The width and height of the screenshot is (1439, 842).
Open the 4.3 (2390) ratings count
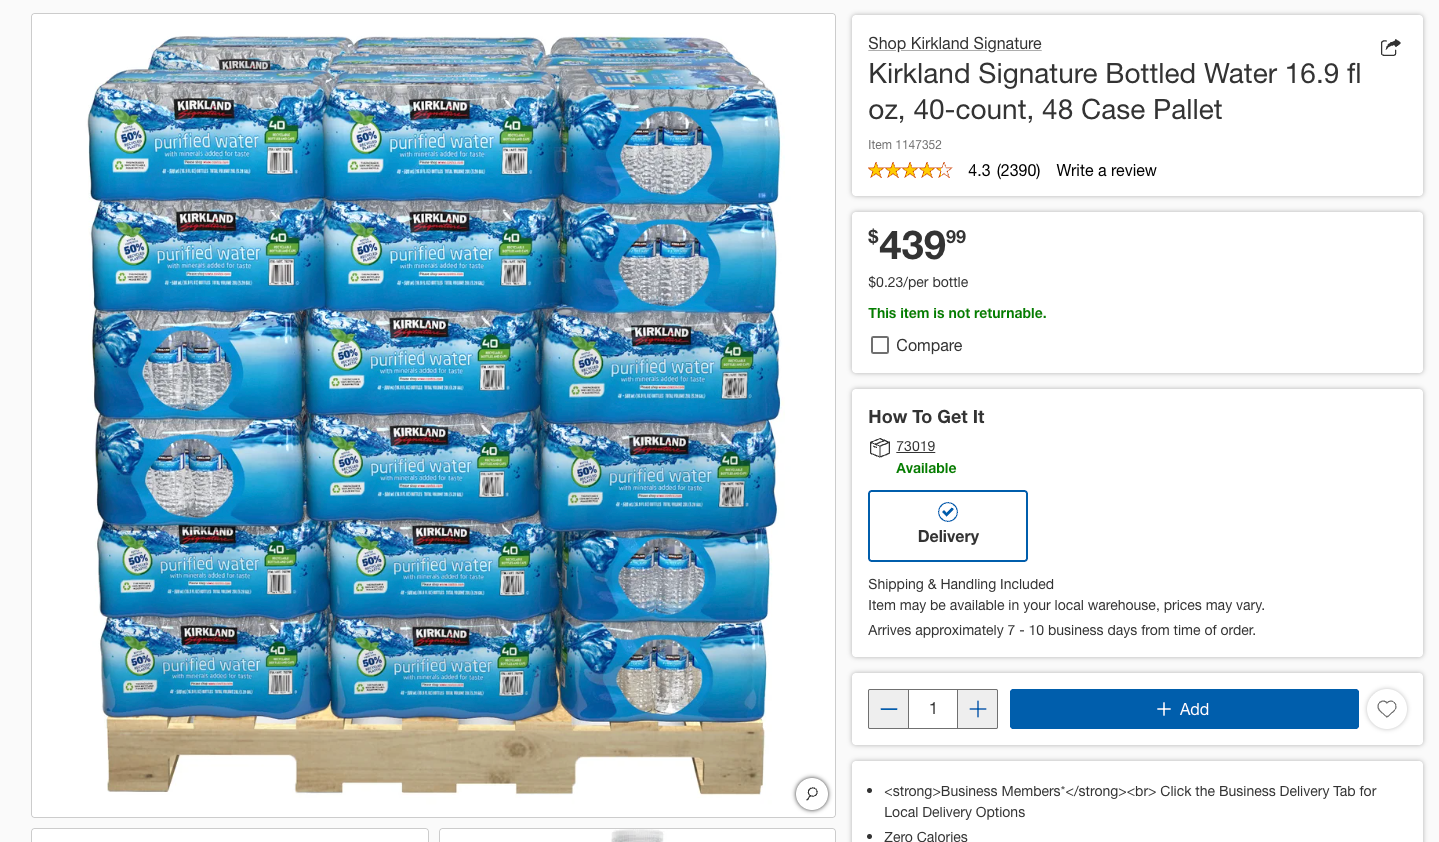point(1004,171)
